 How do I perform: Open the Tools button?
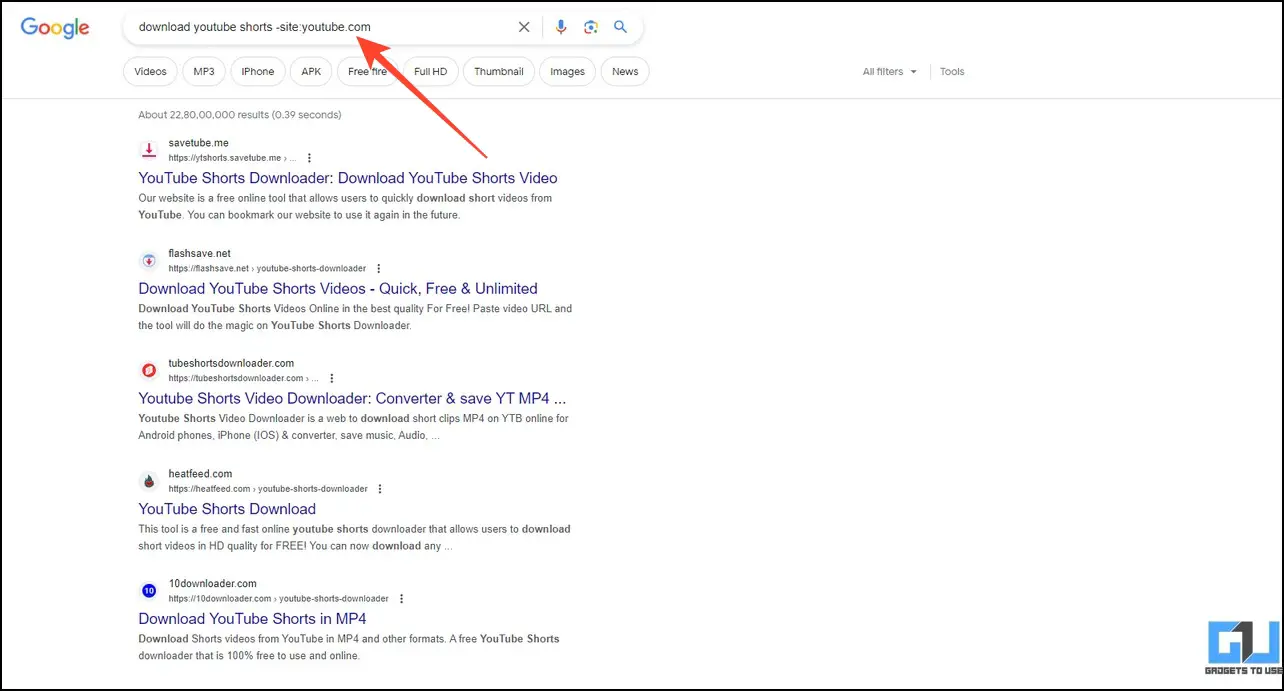click(x=952, y=72)
